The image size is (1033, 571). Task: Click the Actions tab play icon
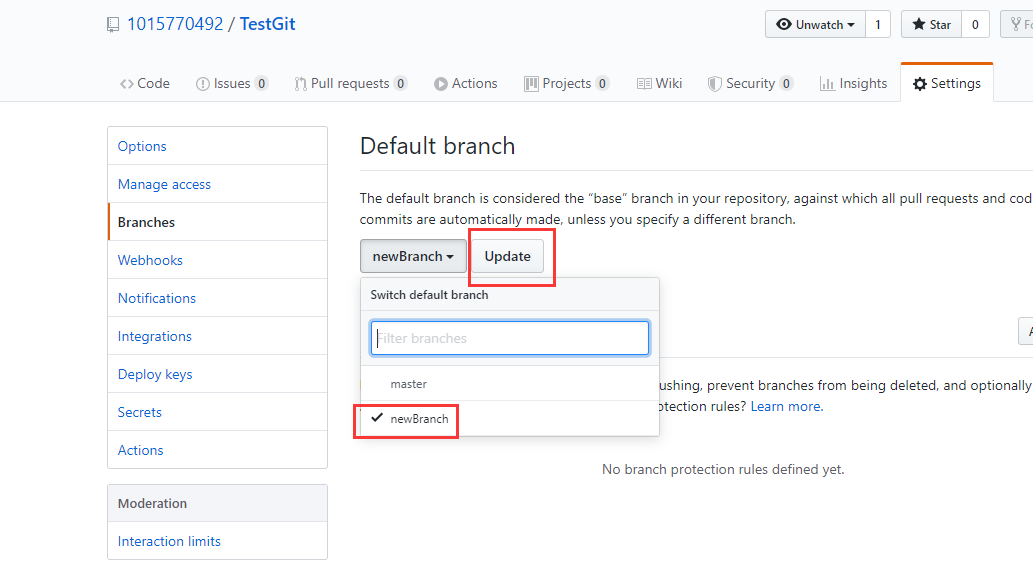(x=441, y=84)
